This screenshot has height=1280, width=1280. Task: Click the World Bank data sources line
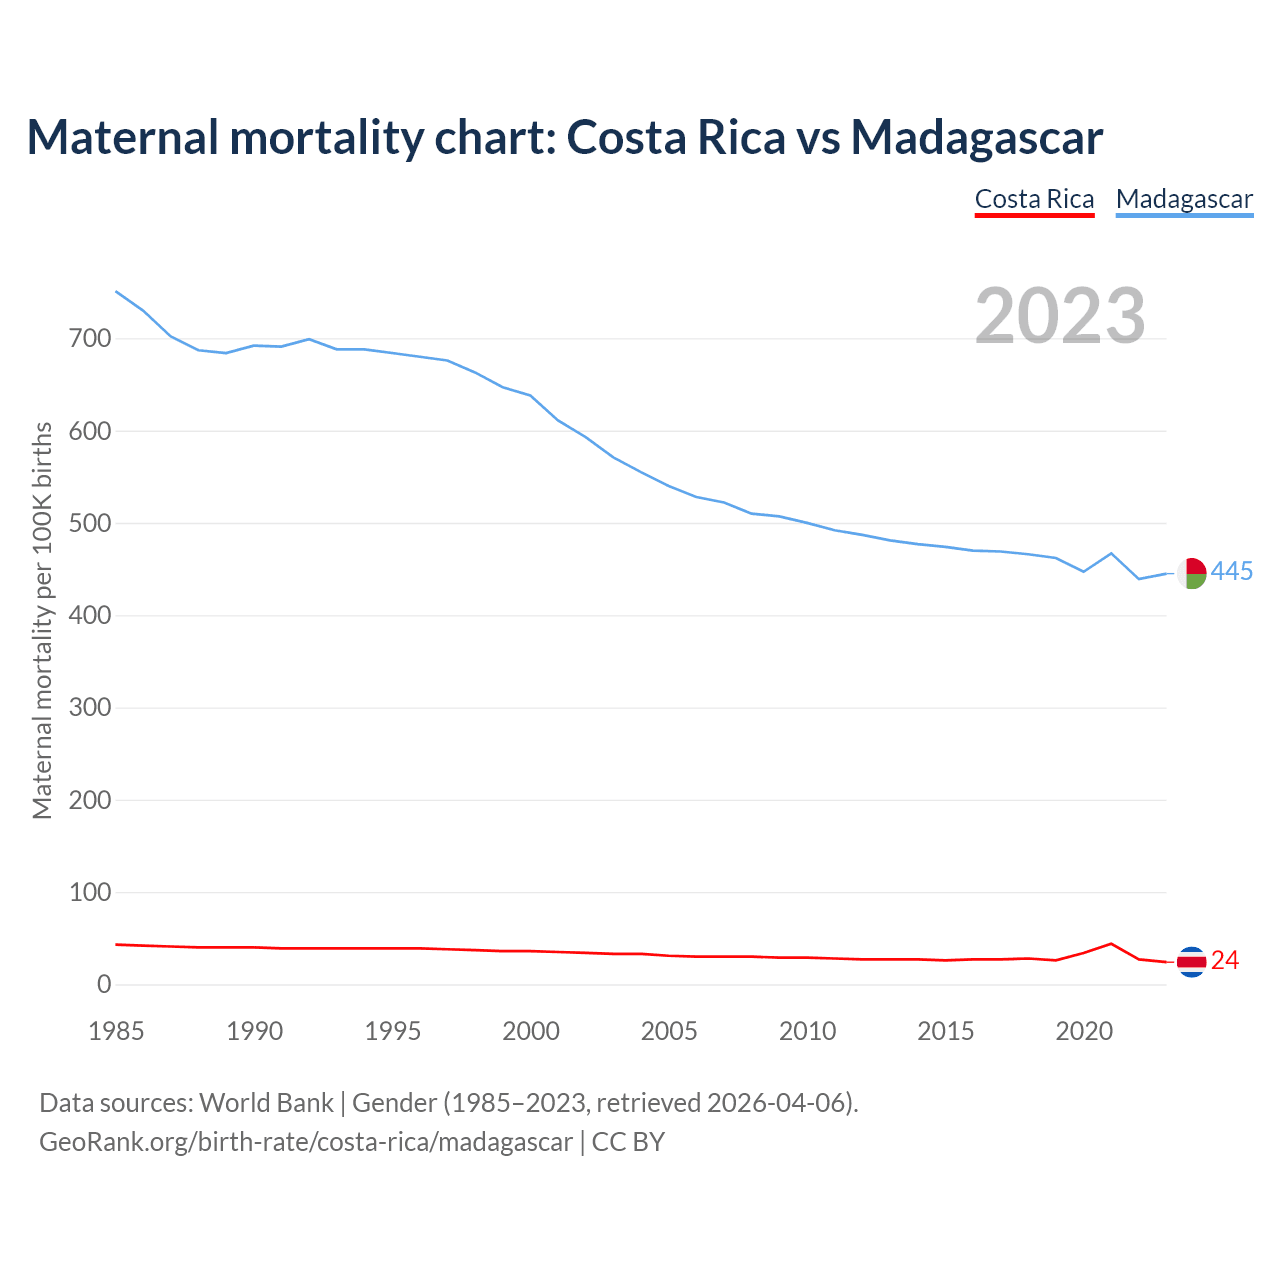[449, 1103]
